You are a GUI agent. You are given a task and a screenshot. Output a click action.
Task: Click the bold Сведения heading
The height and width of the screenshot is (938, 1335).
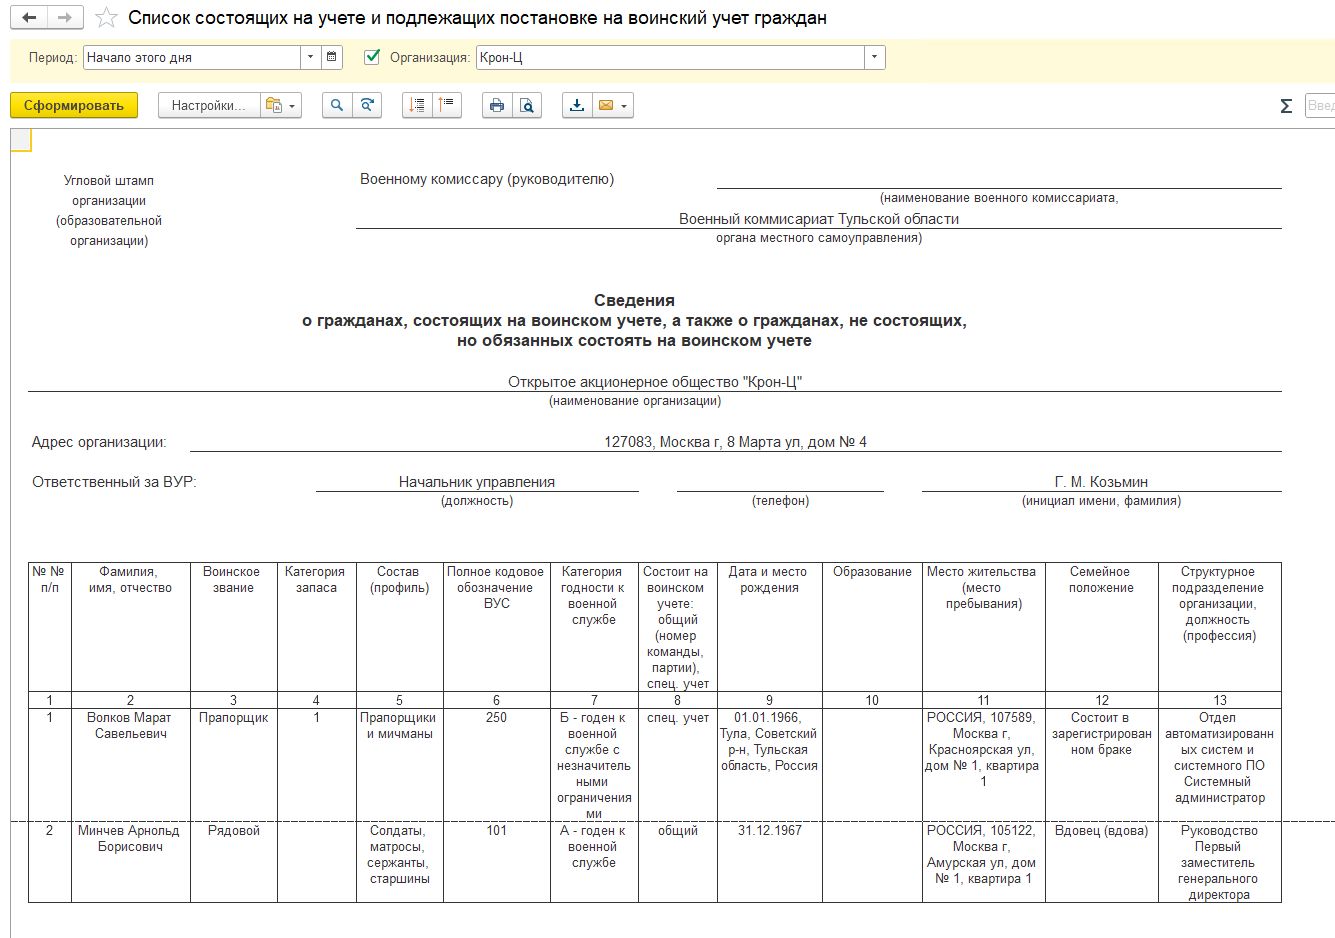coord(634,300)
